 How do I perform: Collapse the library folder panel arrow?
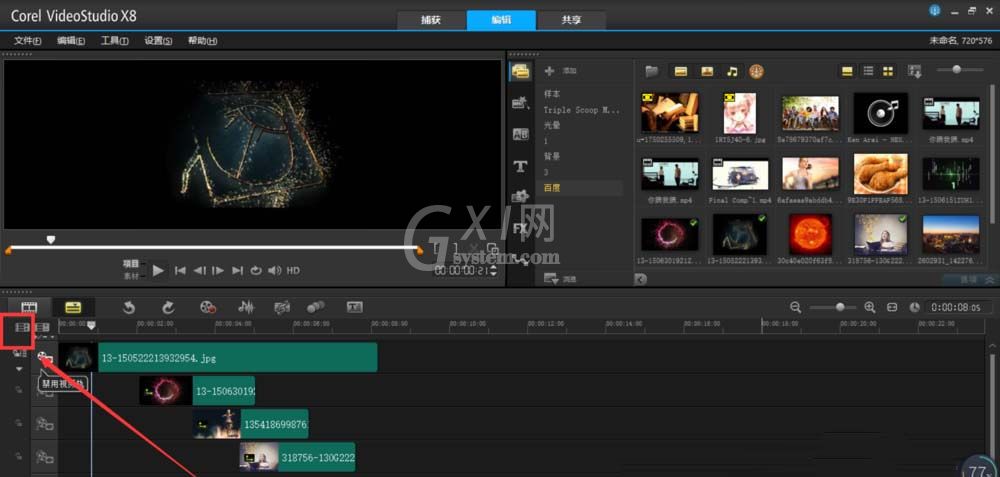click(x=641, y=279)
